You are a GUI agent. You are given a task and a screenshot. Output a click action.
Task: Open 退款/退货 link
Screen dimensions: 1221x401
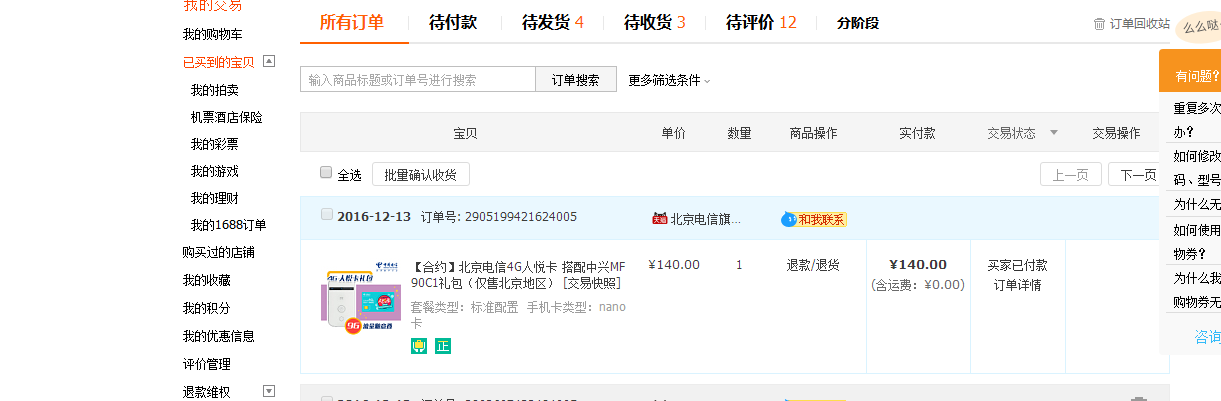pyautogui.click(x=813, y=265)
